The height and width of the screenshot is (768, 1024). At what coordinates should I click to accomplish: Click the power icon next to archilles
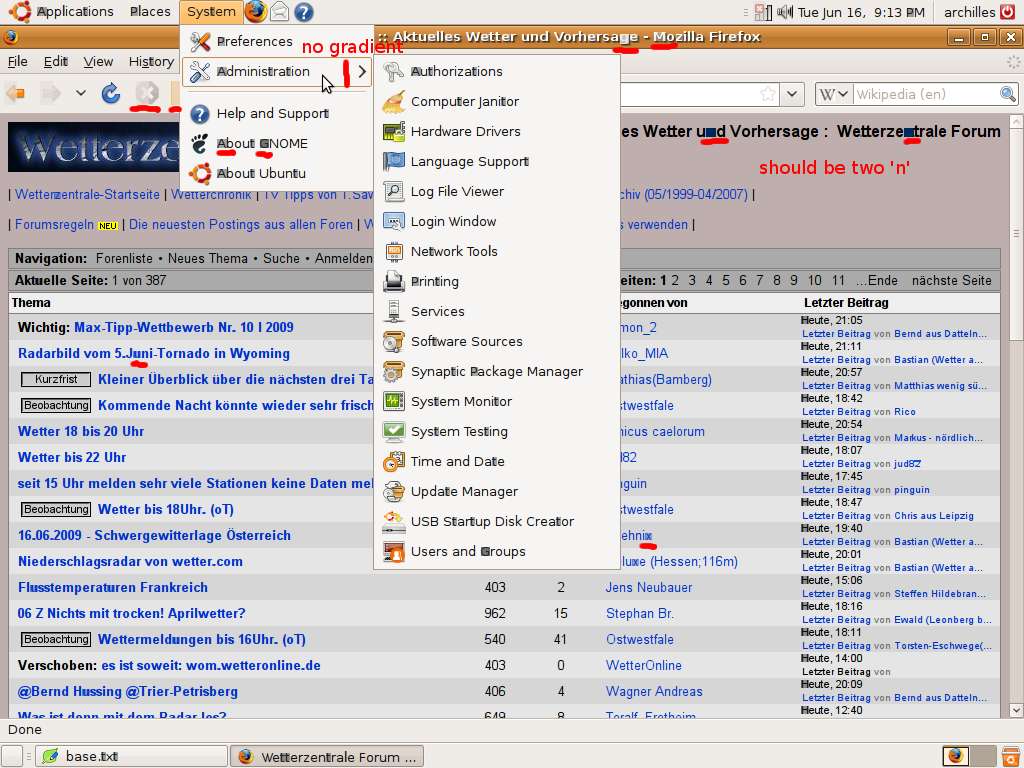pos(1010,12)
